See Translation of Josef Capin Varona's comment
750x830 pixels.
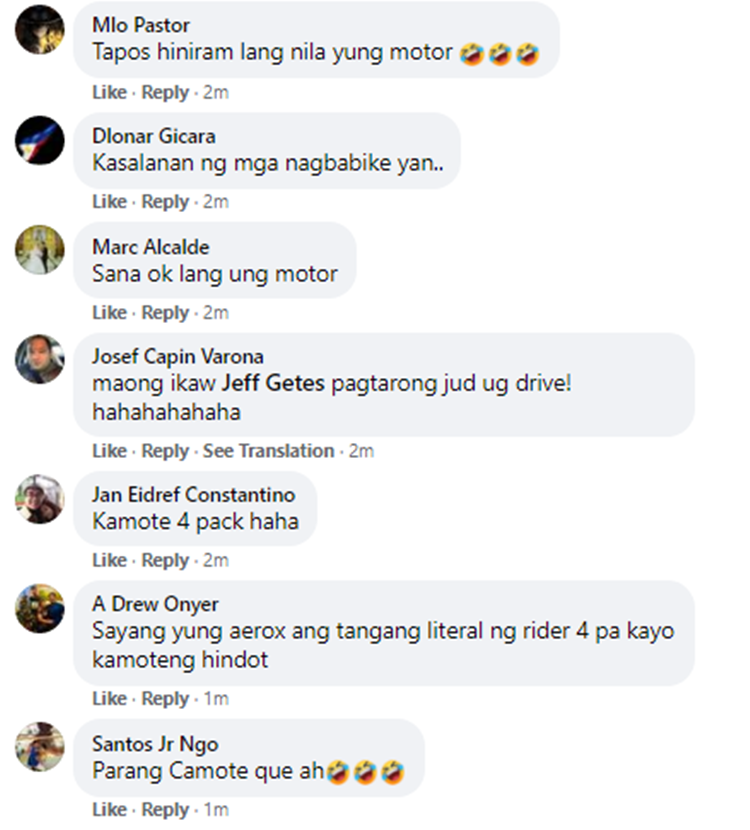click(268, 450)
